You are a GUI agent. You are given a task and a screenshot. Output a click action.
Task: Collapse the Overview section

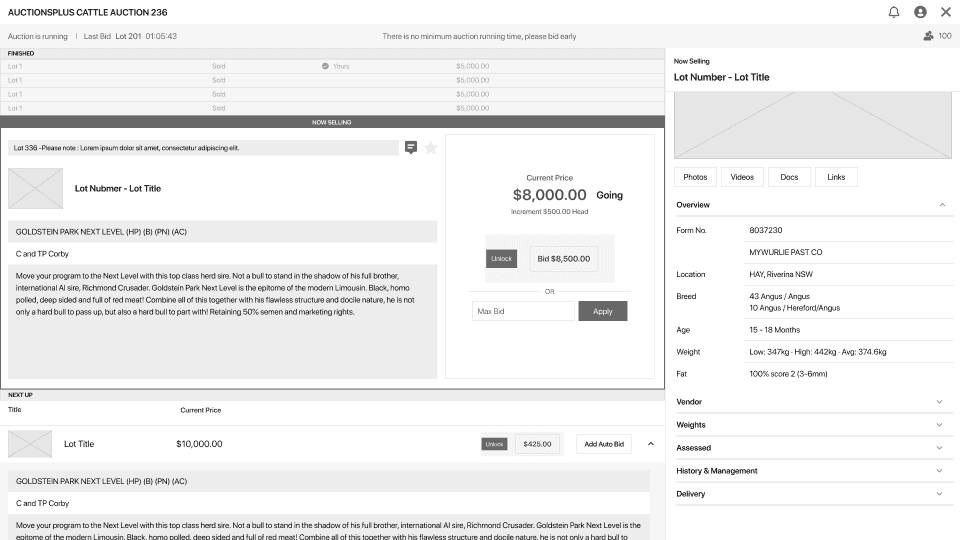click(x=942, y=205)
